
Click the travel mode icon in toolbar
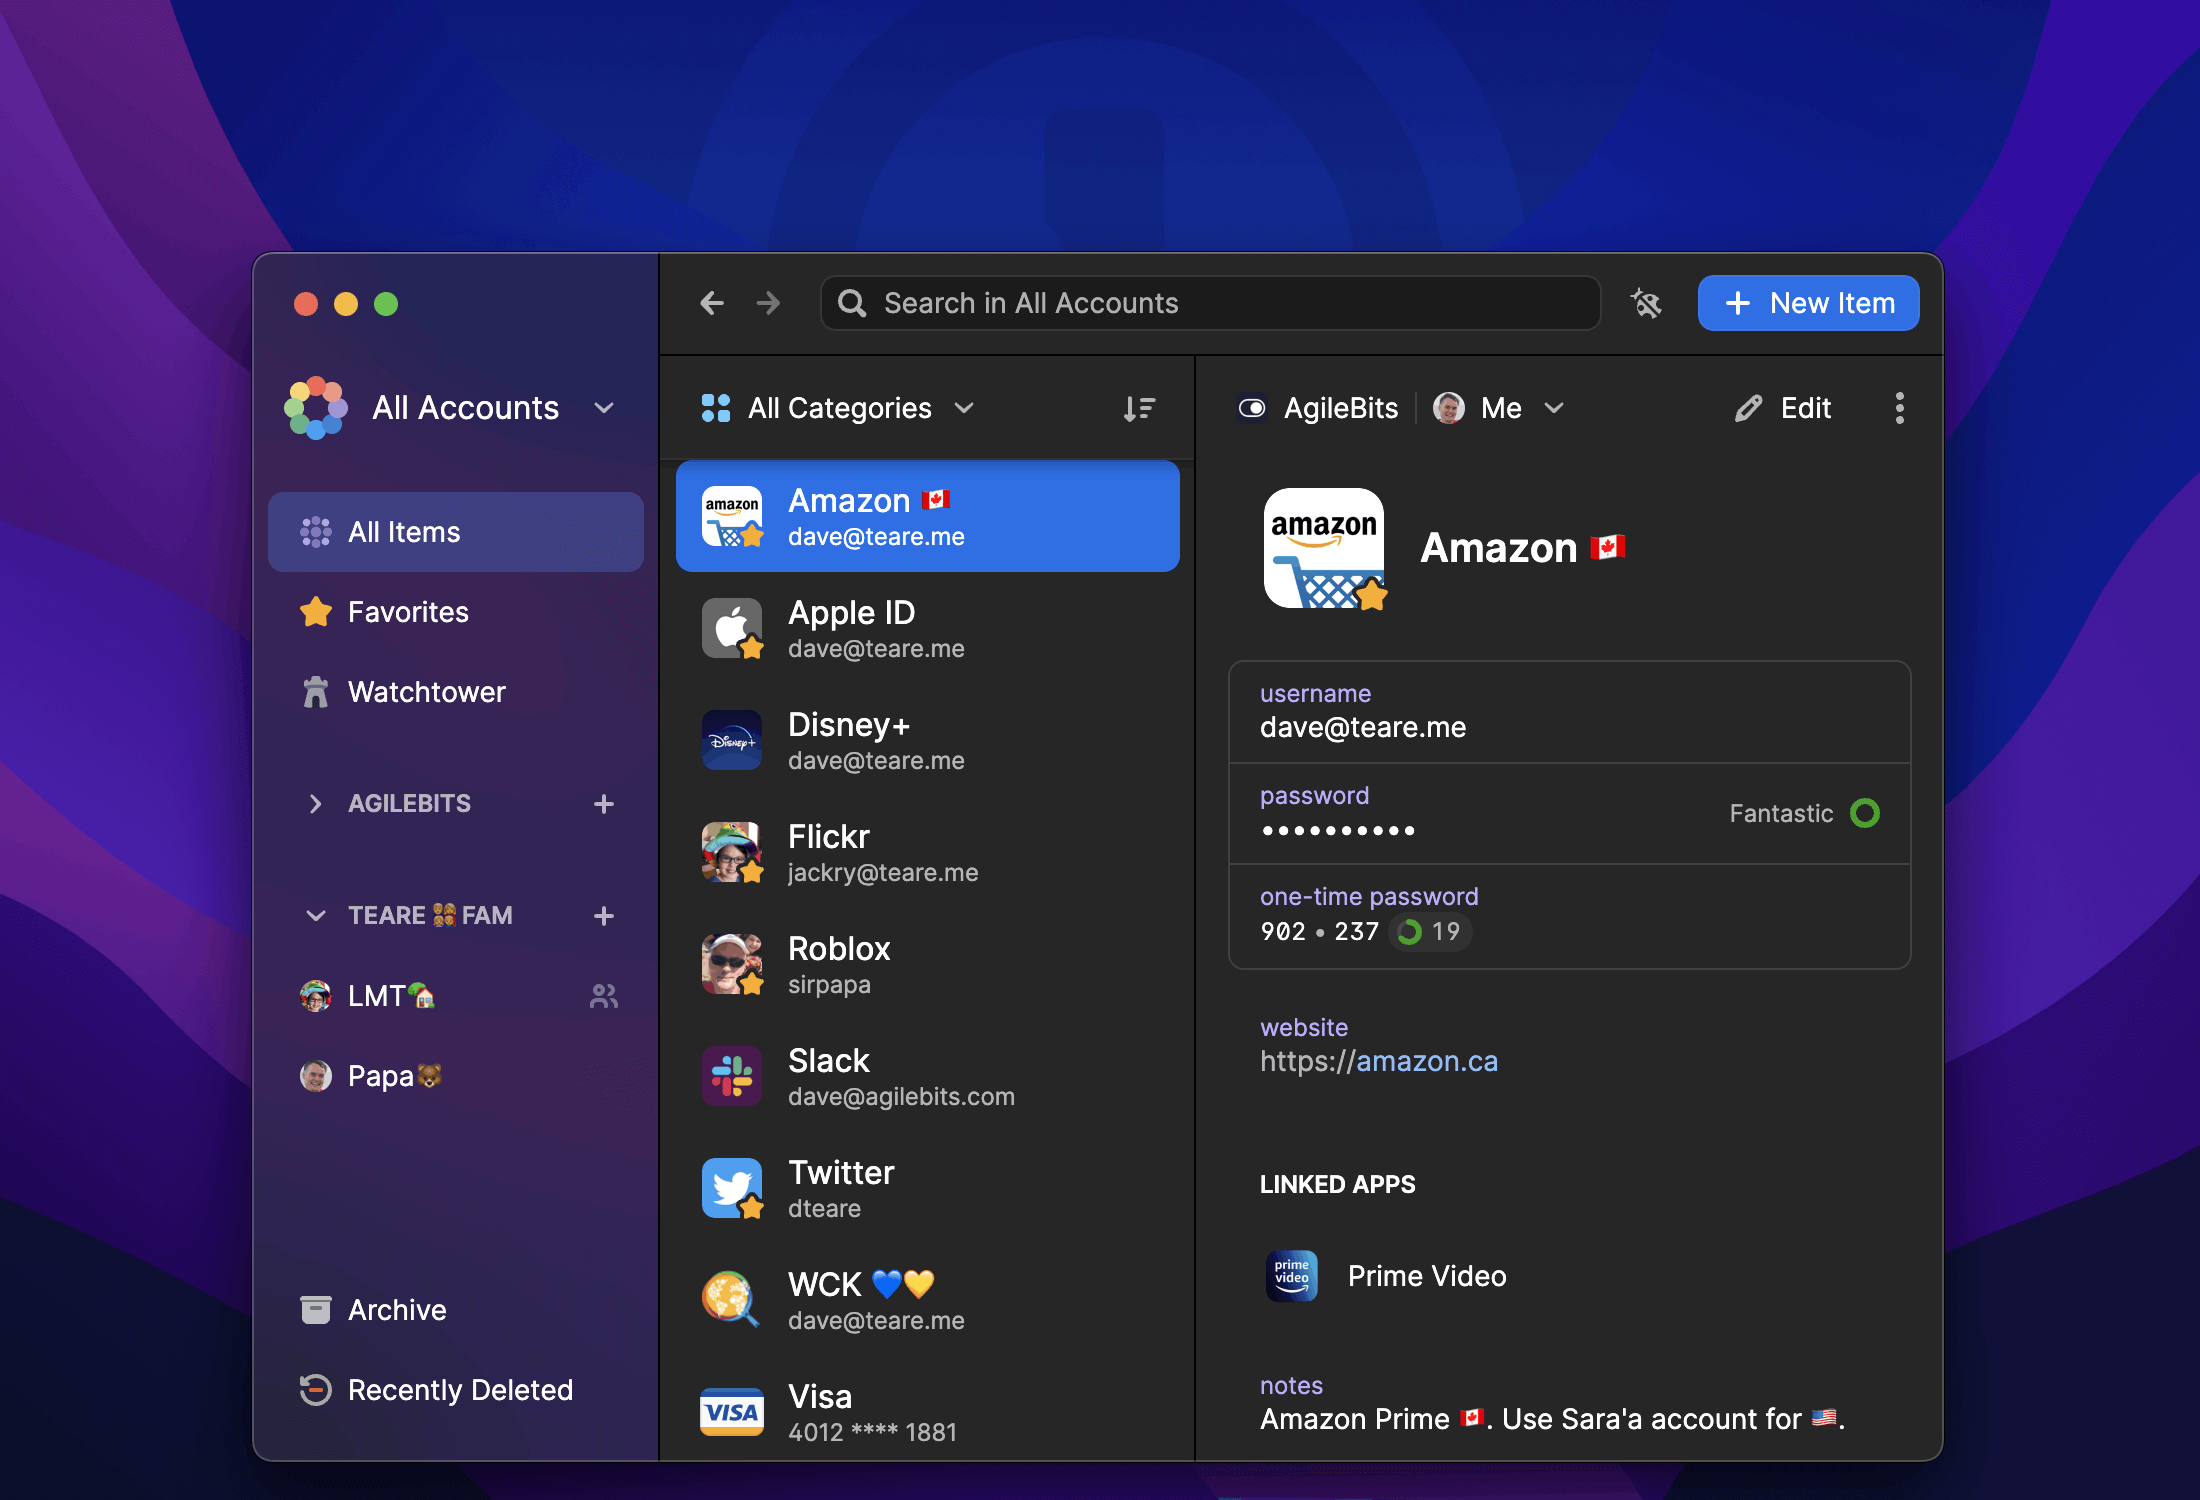pos(1645,301)
